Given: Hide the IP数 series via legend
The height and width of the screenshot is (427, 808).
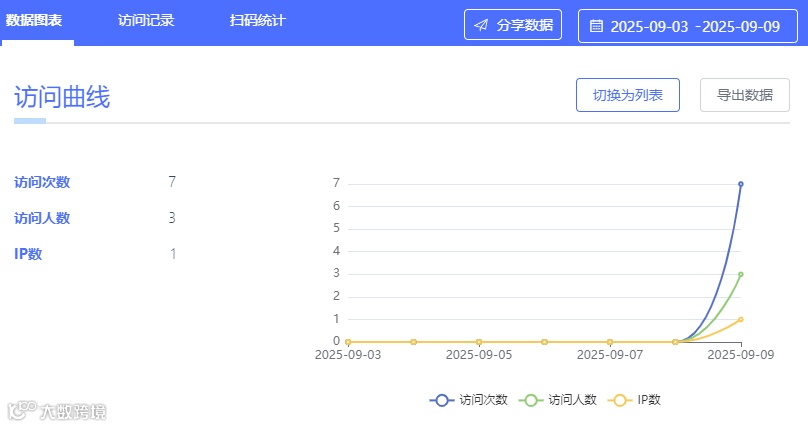Looking at the screenshot, I should 635,400.
